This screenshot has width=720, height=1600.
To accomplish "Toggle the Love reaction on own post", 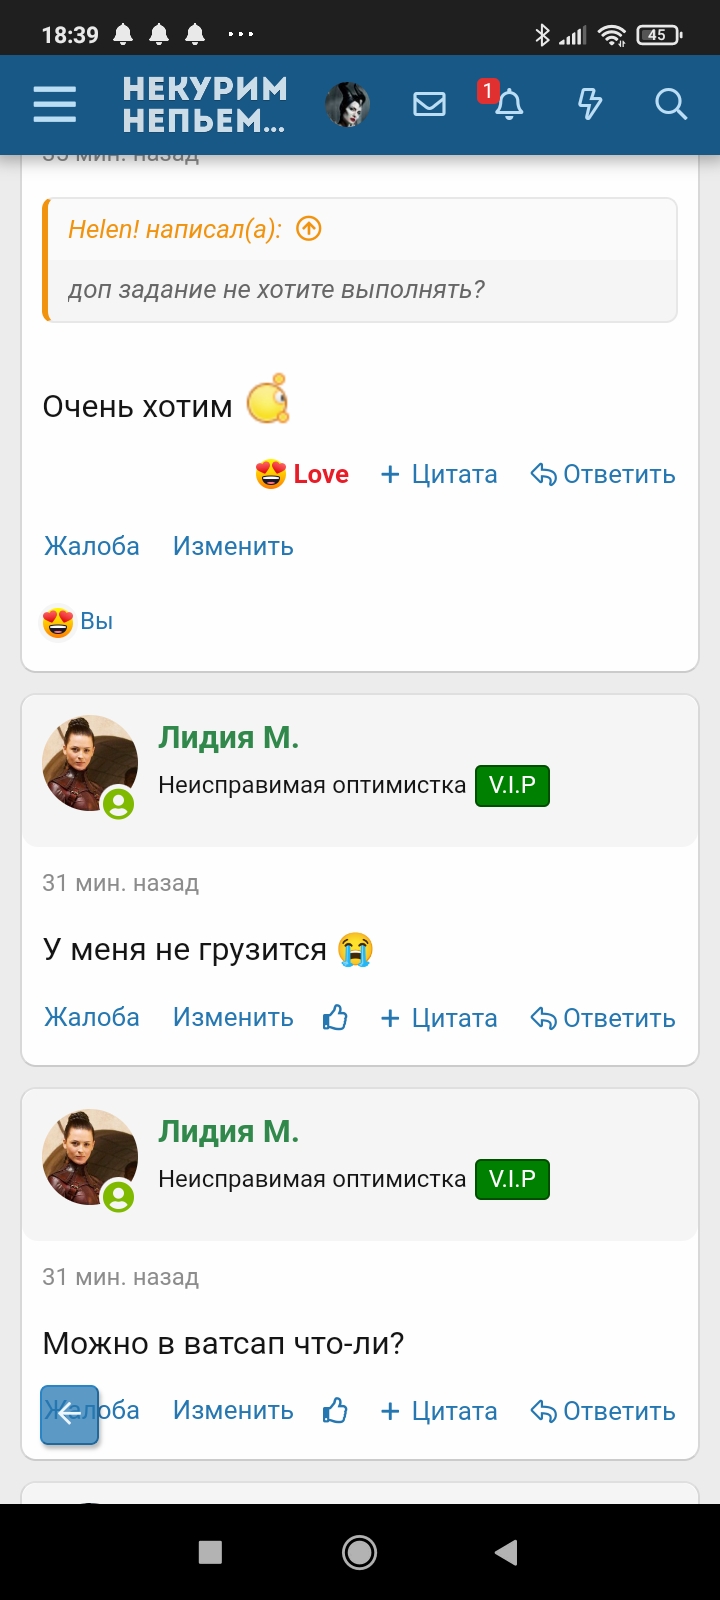I will point(303,474).
